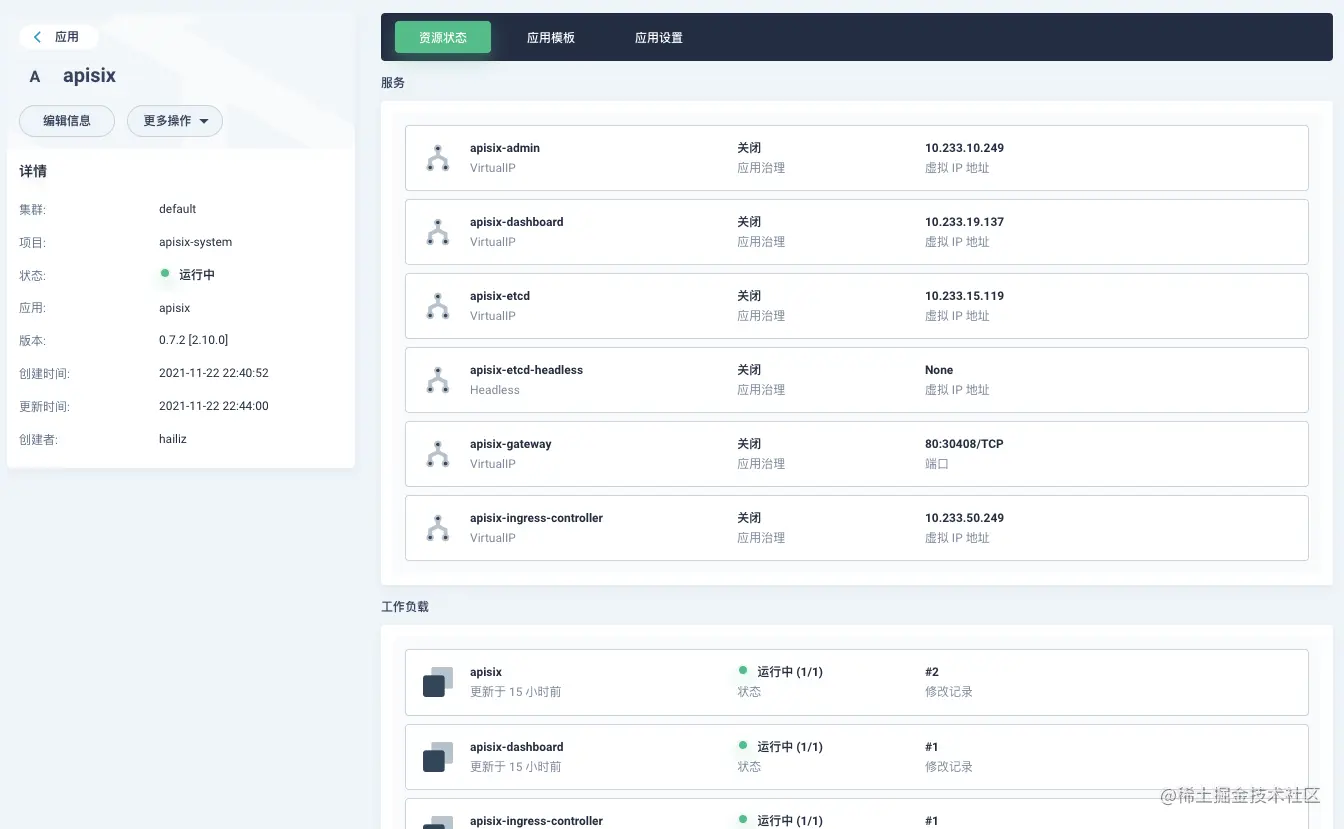Click the green 运行中 status dot in details
This screenshot has width=1344, height=829.
165,273
